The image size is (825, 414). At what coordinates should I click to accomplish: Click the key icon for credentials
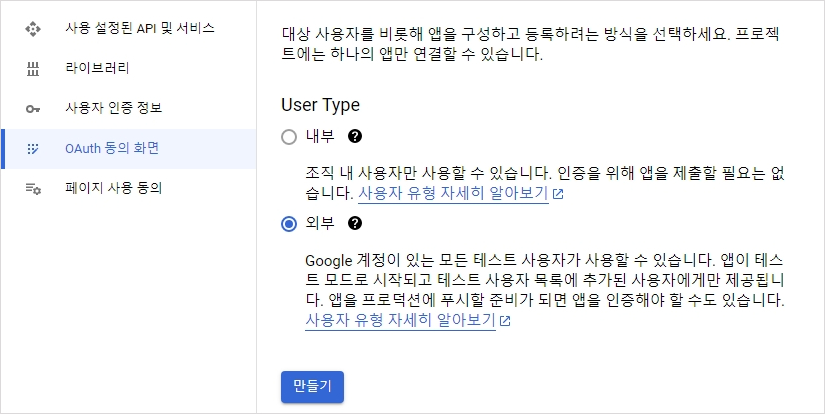coord(32,108)
